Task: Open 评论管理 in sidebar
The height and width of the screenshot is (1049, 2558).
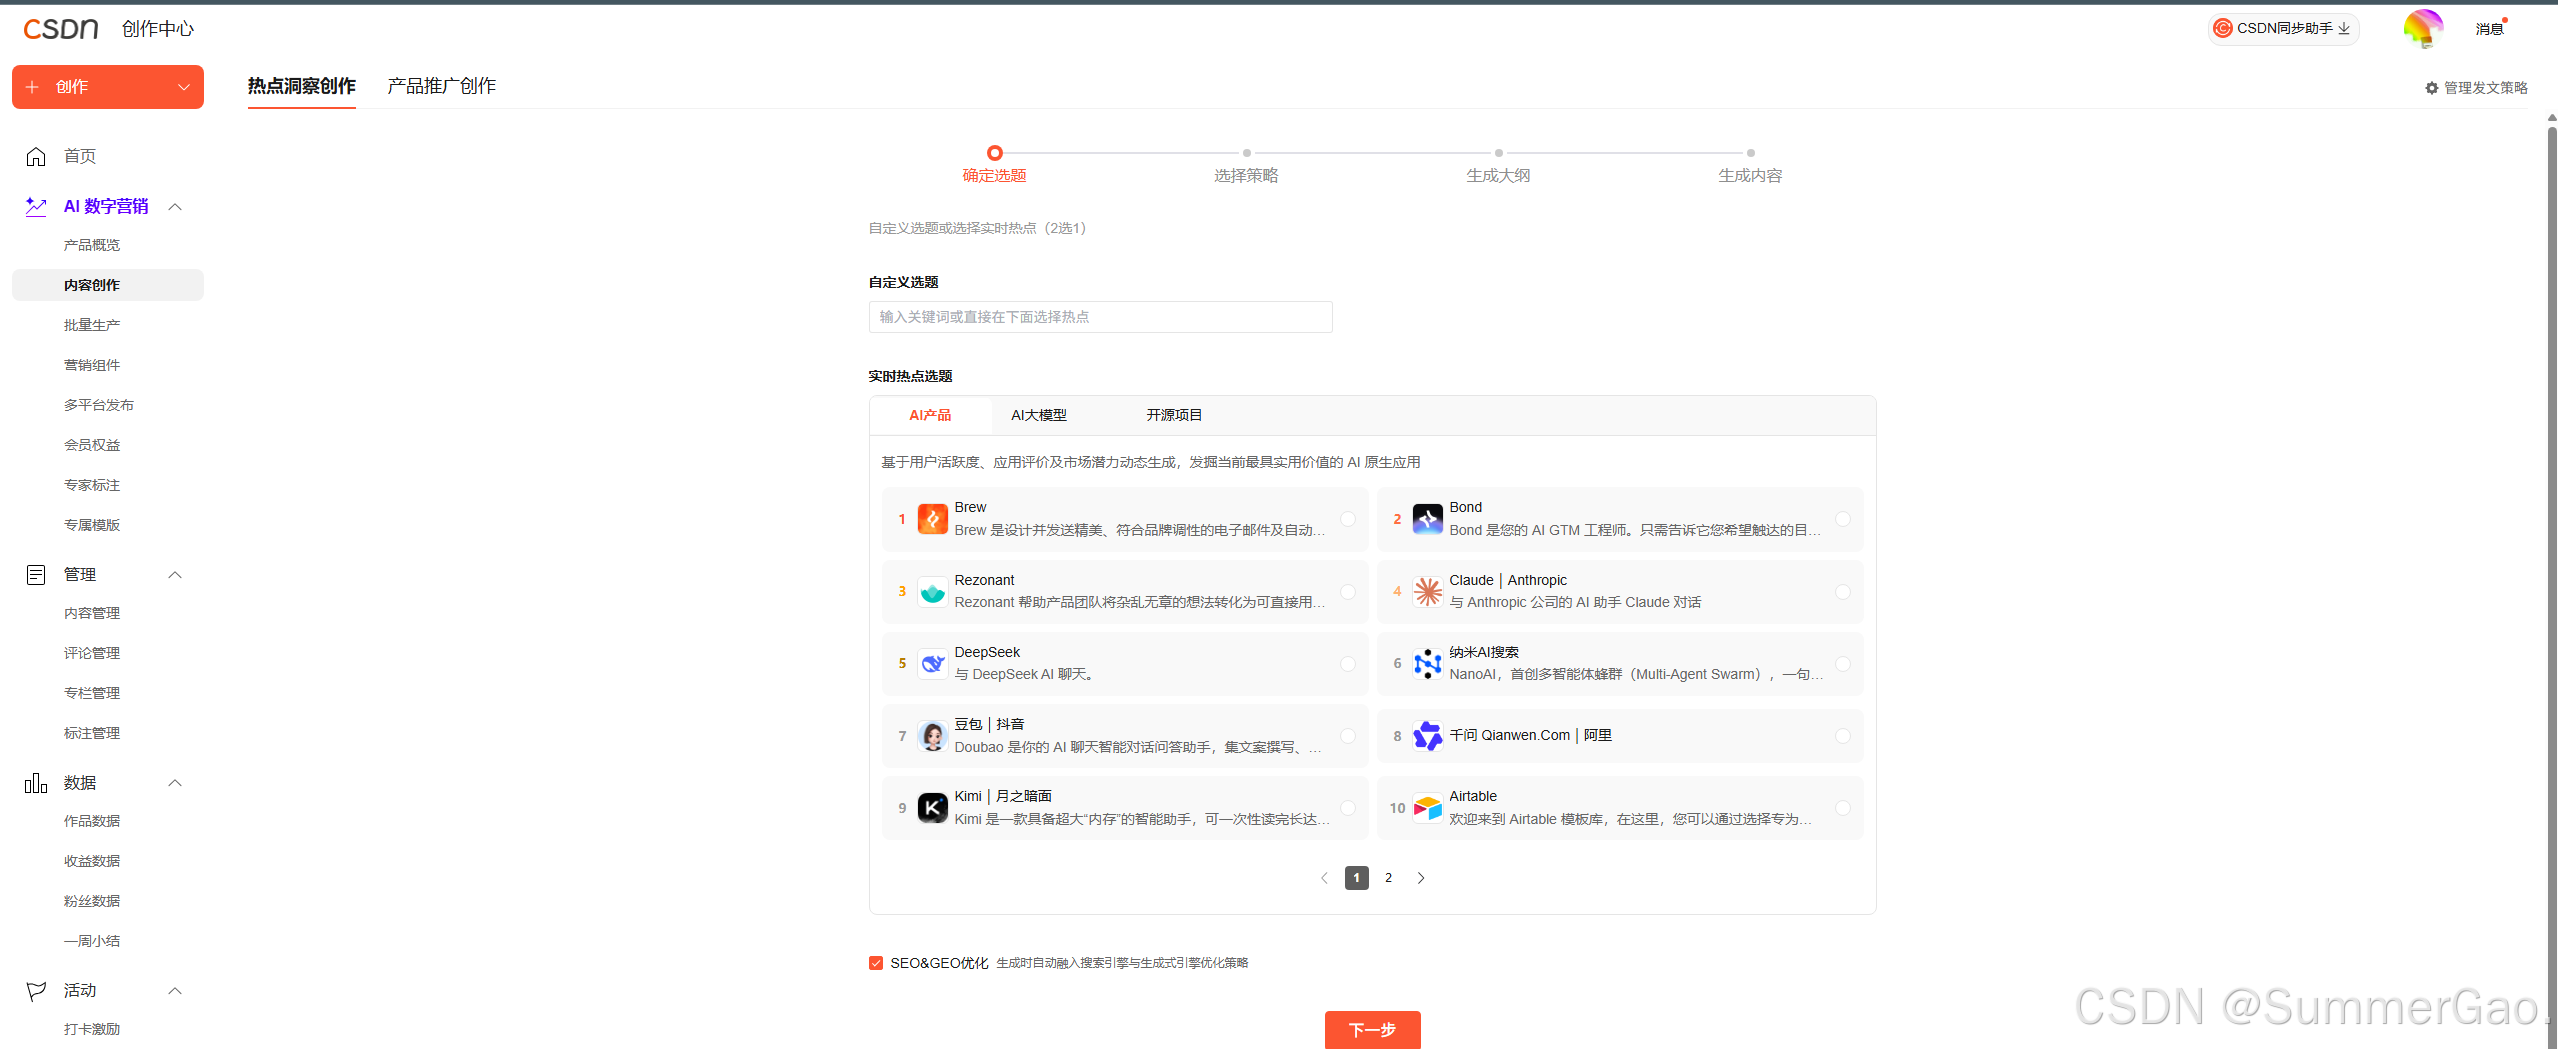Action: [x=92, y=653]
